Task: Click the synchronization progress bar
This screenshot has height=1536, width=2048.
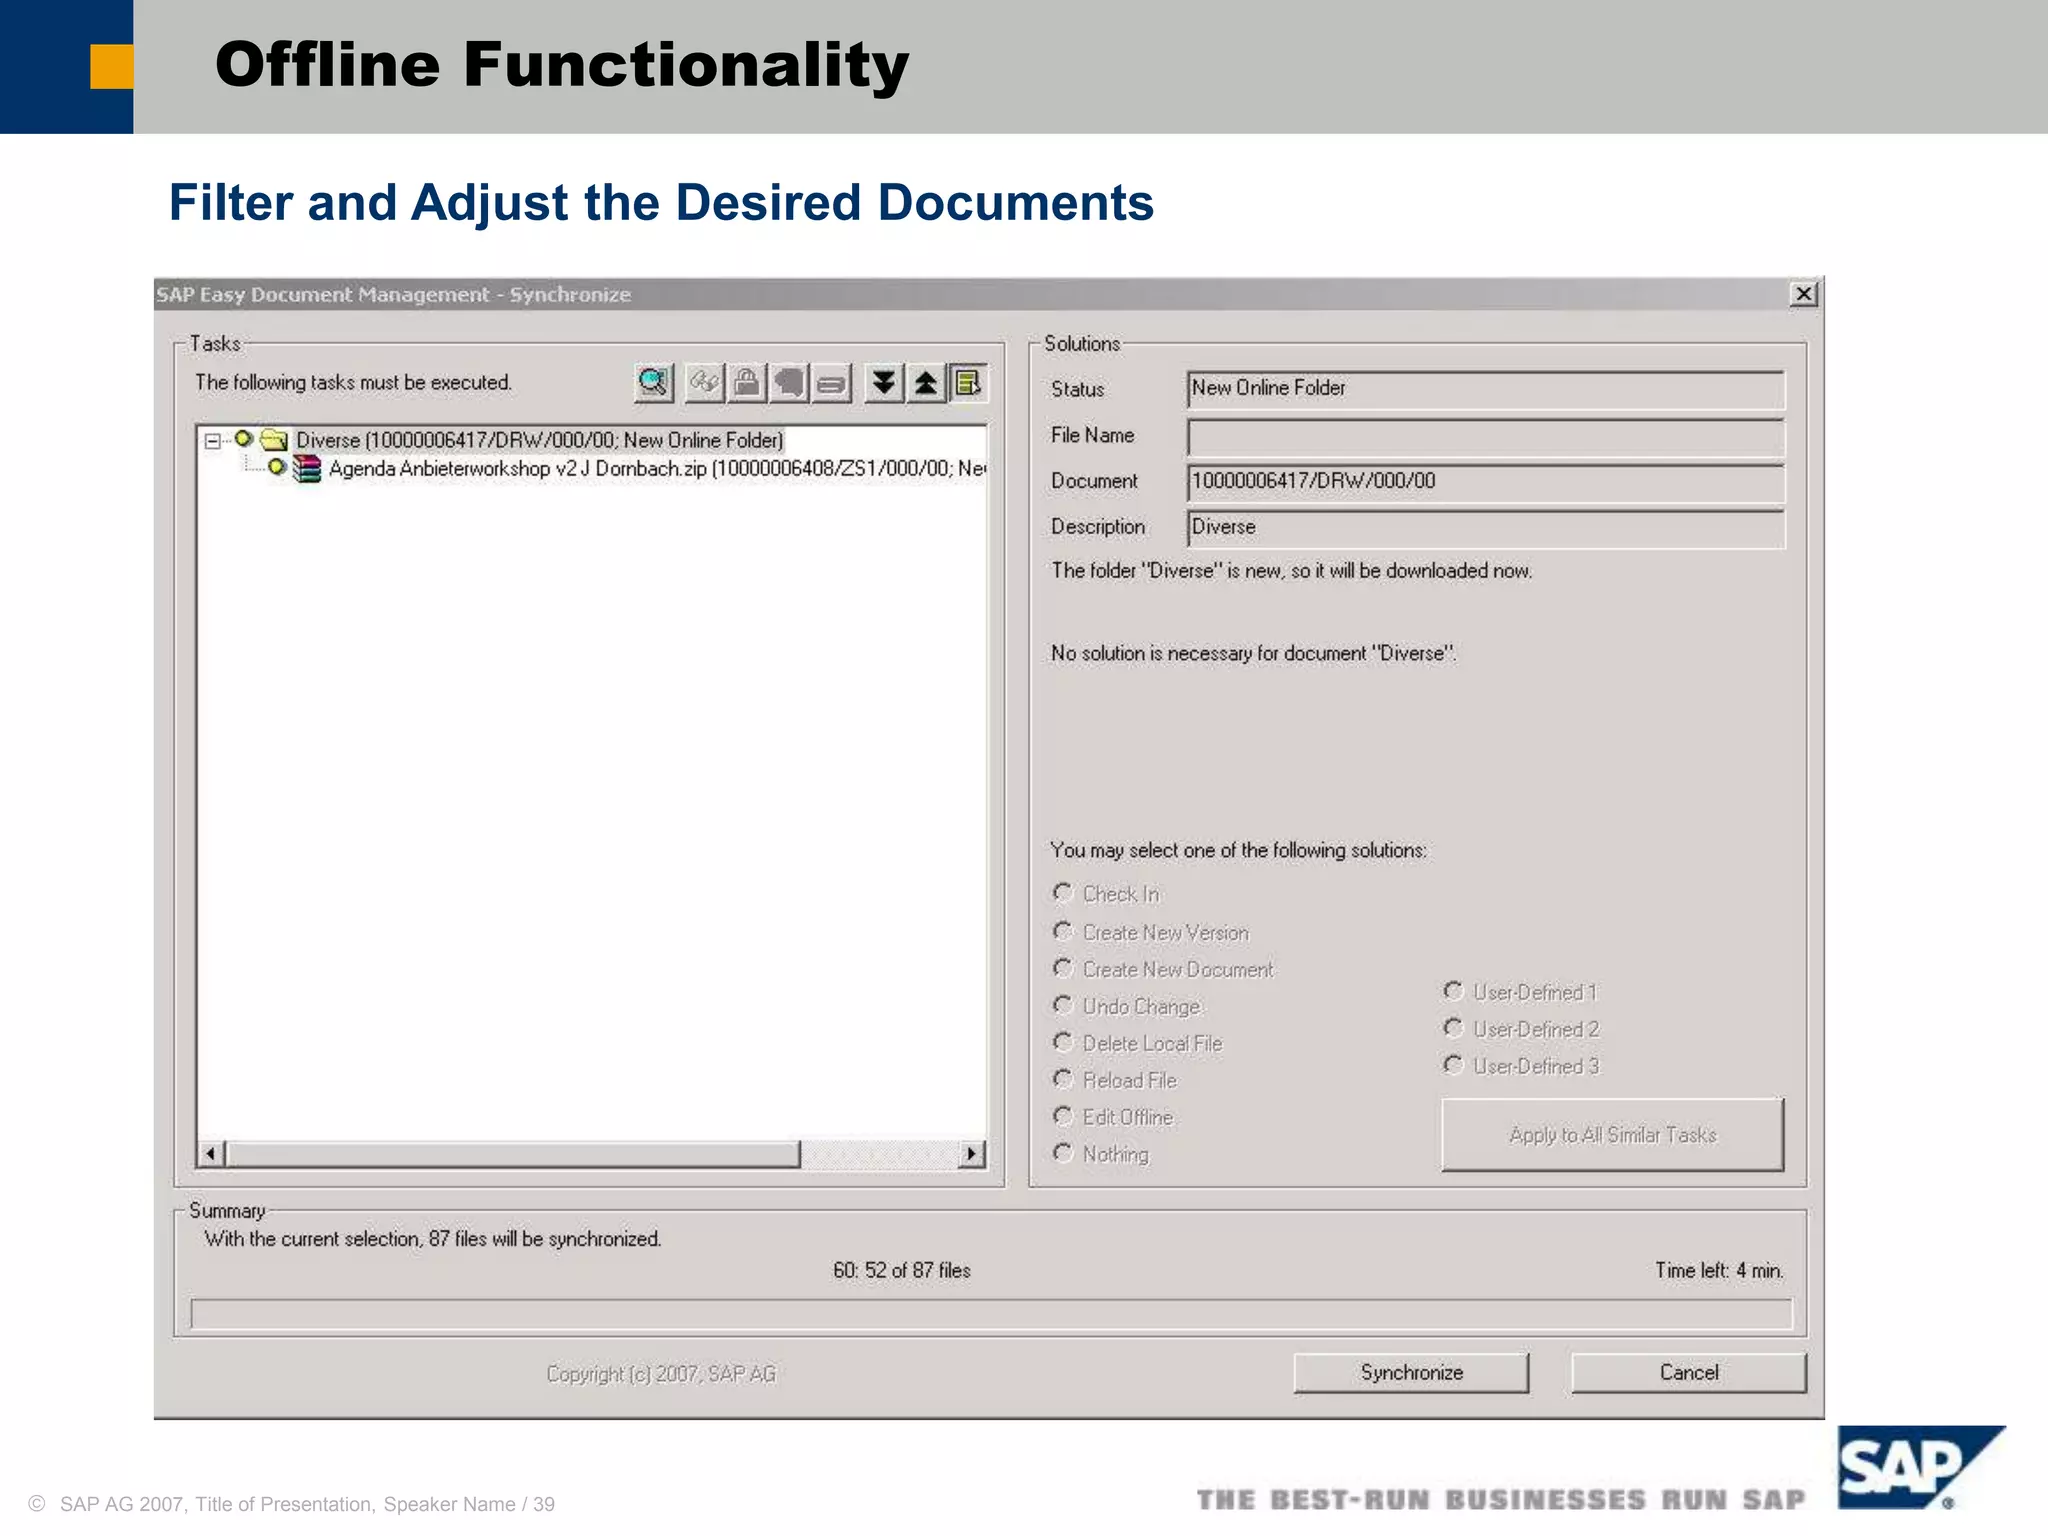Action: (x=991, y=1314)
